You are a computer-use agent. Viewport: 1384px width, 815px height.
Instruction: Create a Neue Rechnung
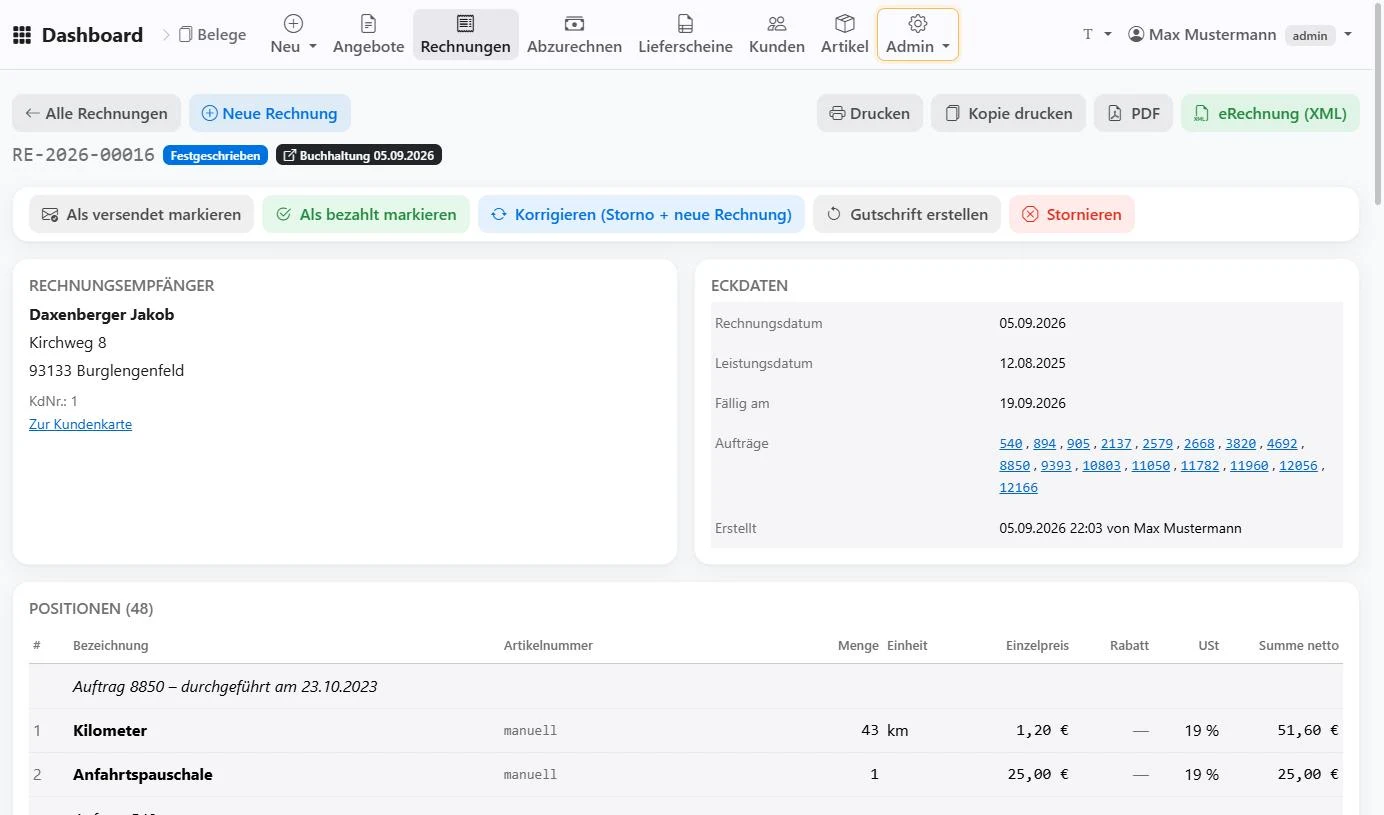tap(270, 113)
